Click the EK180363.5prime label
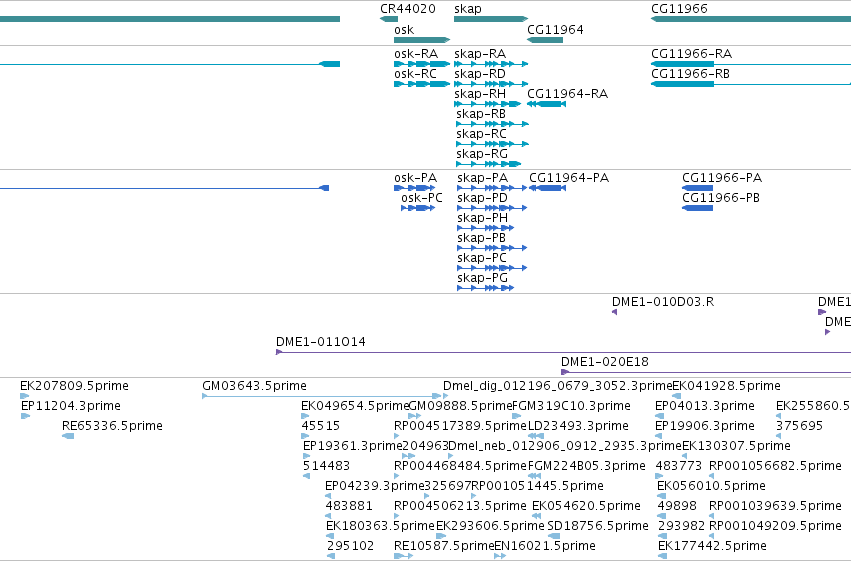Screen dimensions: 851x561 (x=380, y=526)
